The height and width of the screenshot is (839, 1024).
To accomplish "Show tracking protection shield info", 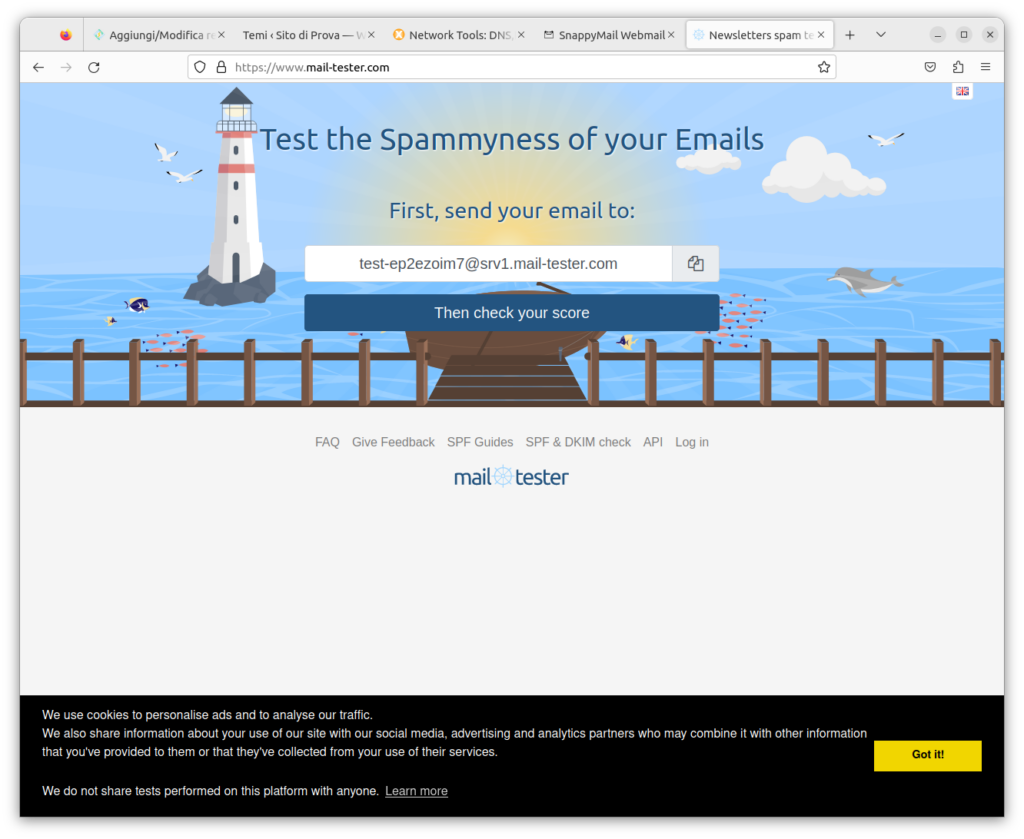I will click(x=200, y=67).
